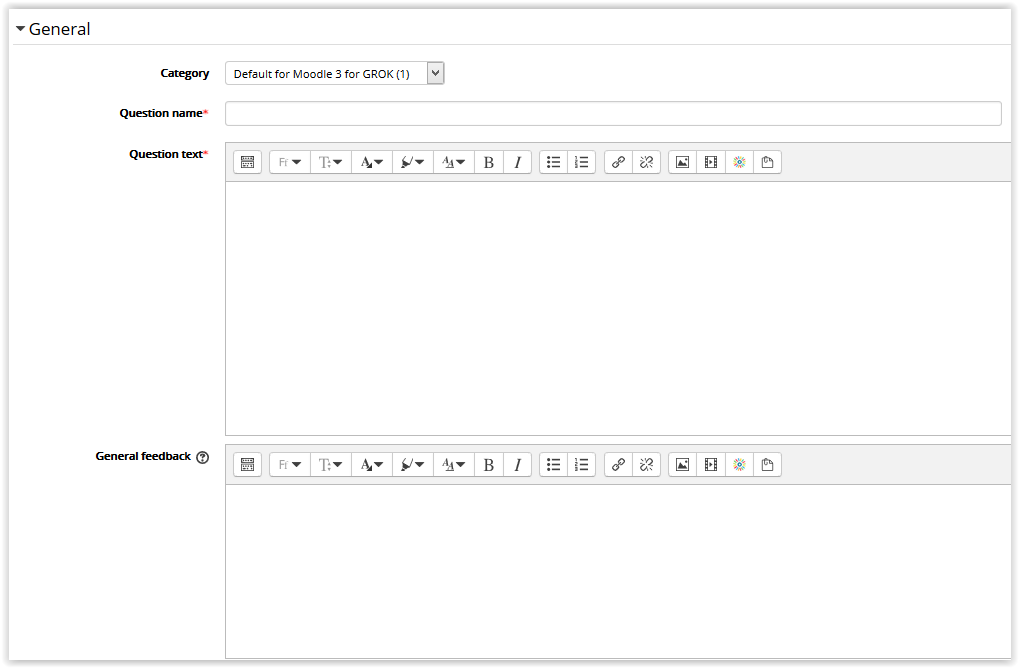Open highlight color dropdown in General feedback editor

point(413,465)
